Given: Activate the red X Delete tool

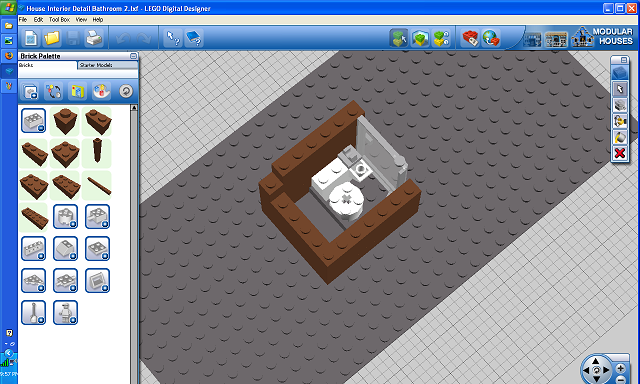Looking at the screenshot, I should pyautogui.click(x=620, y=153).
